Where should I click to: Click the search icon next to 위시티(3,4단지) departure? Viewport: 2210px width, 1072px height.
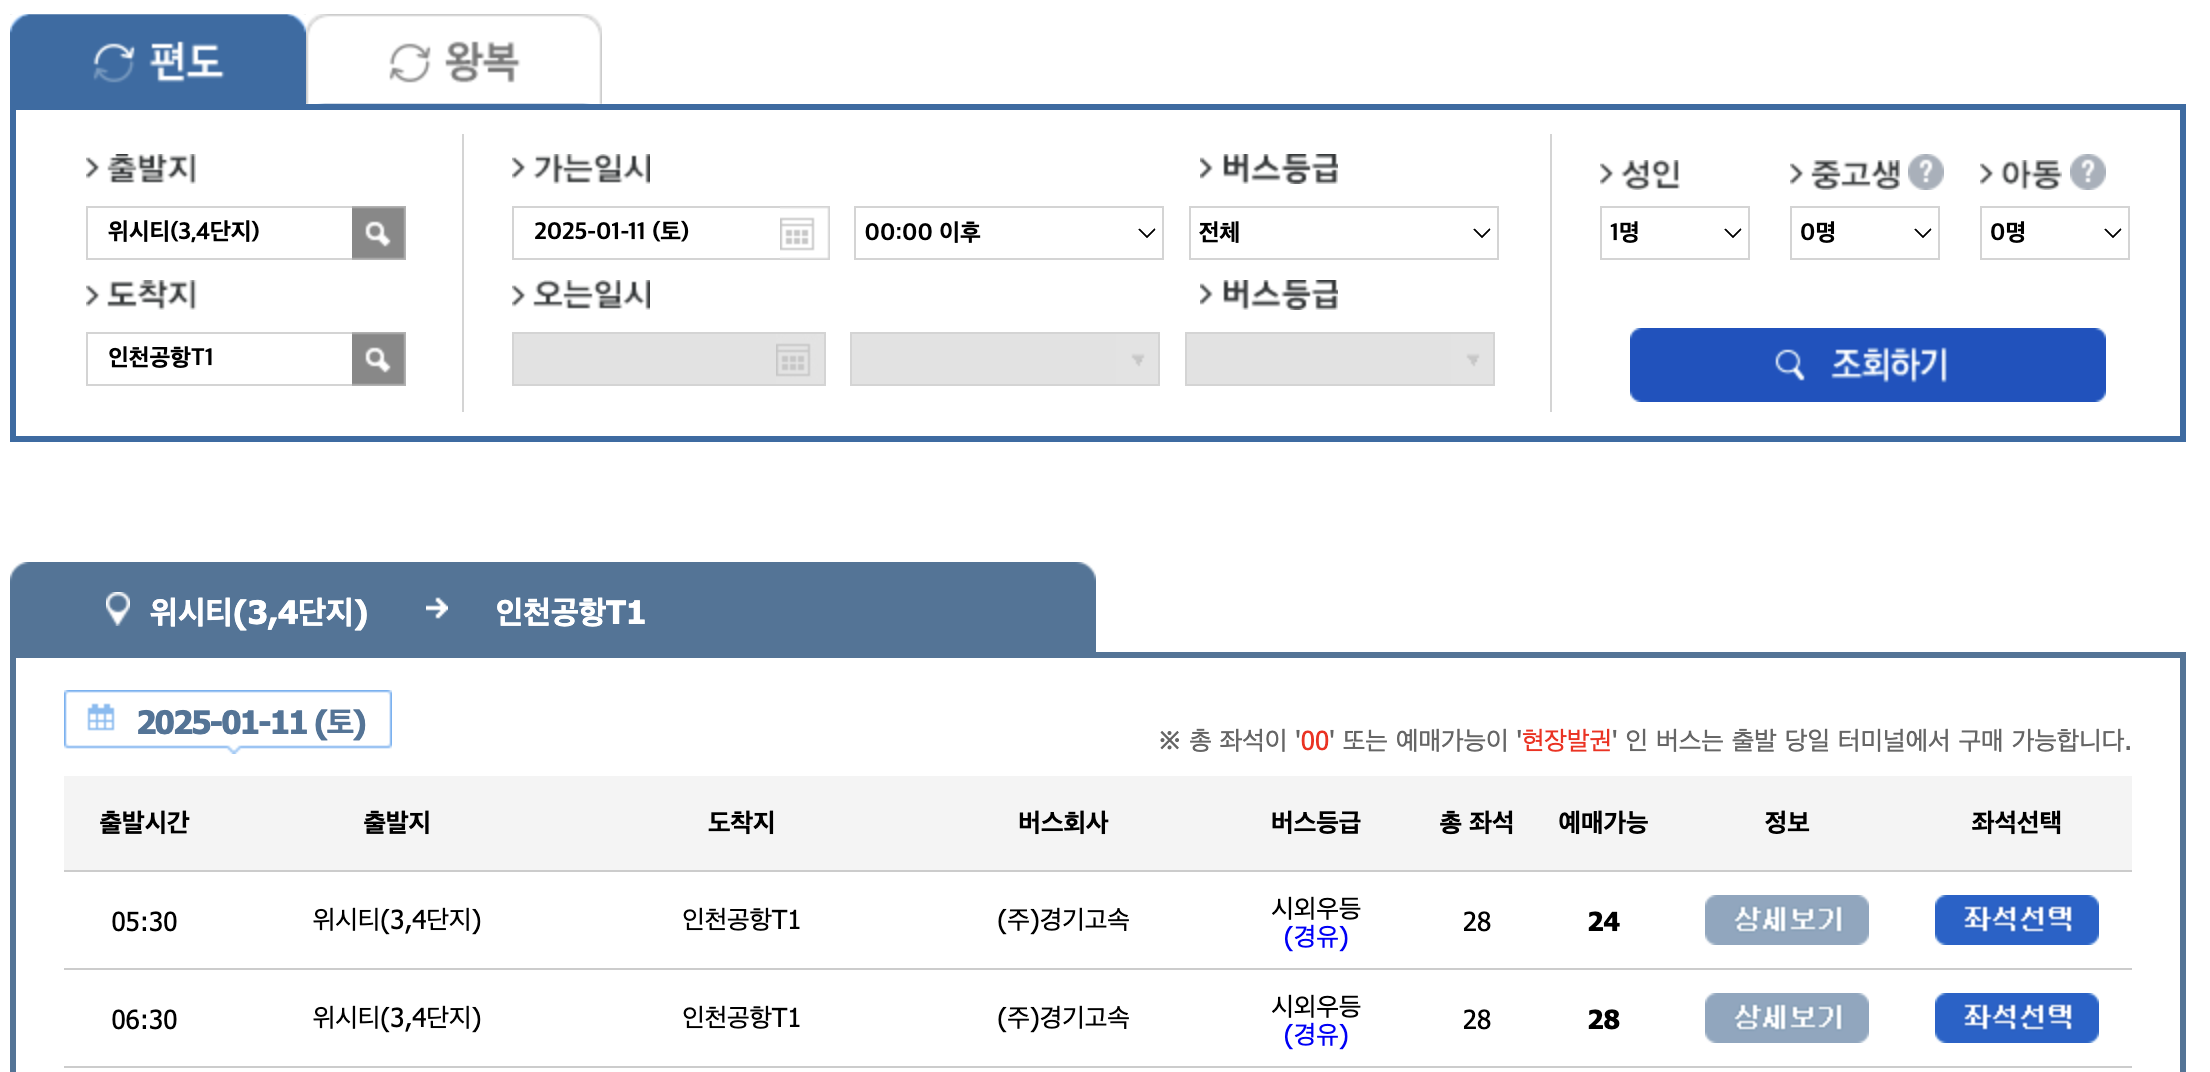pyautogui.click(x=378, y=233)
